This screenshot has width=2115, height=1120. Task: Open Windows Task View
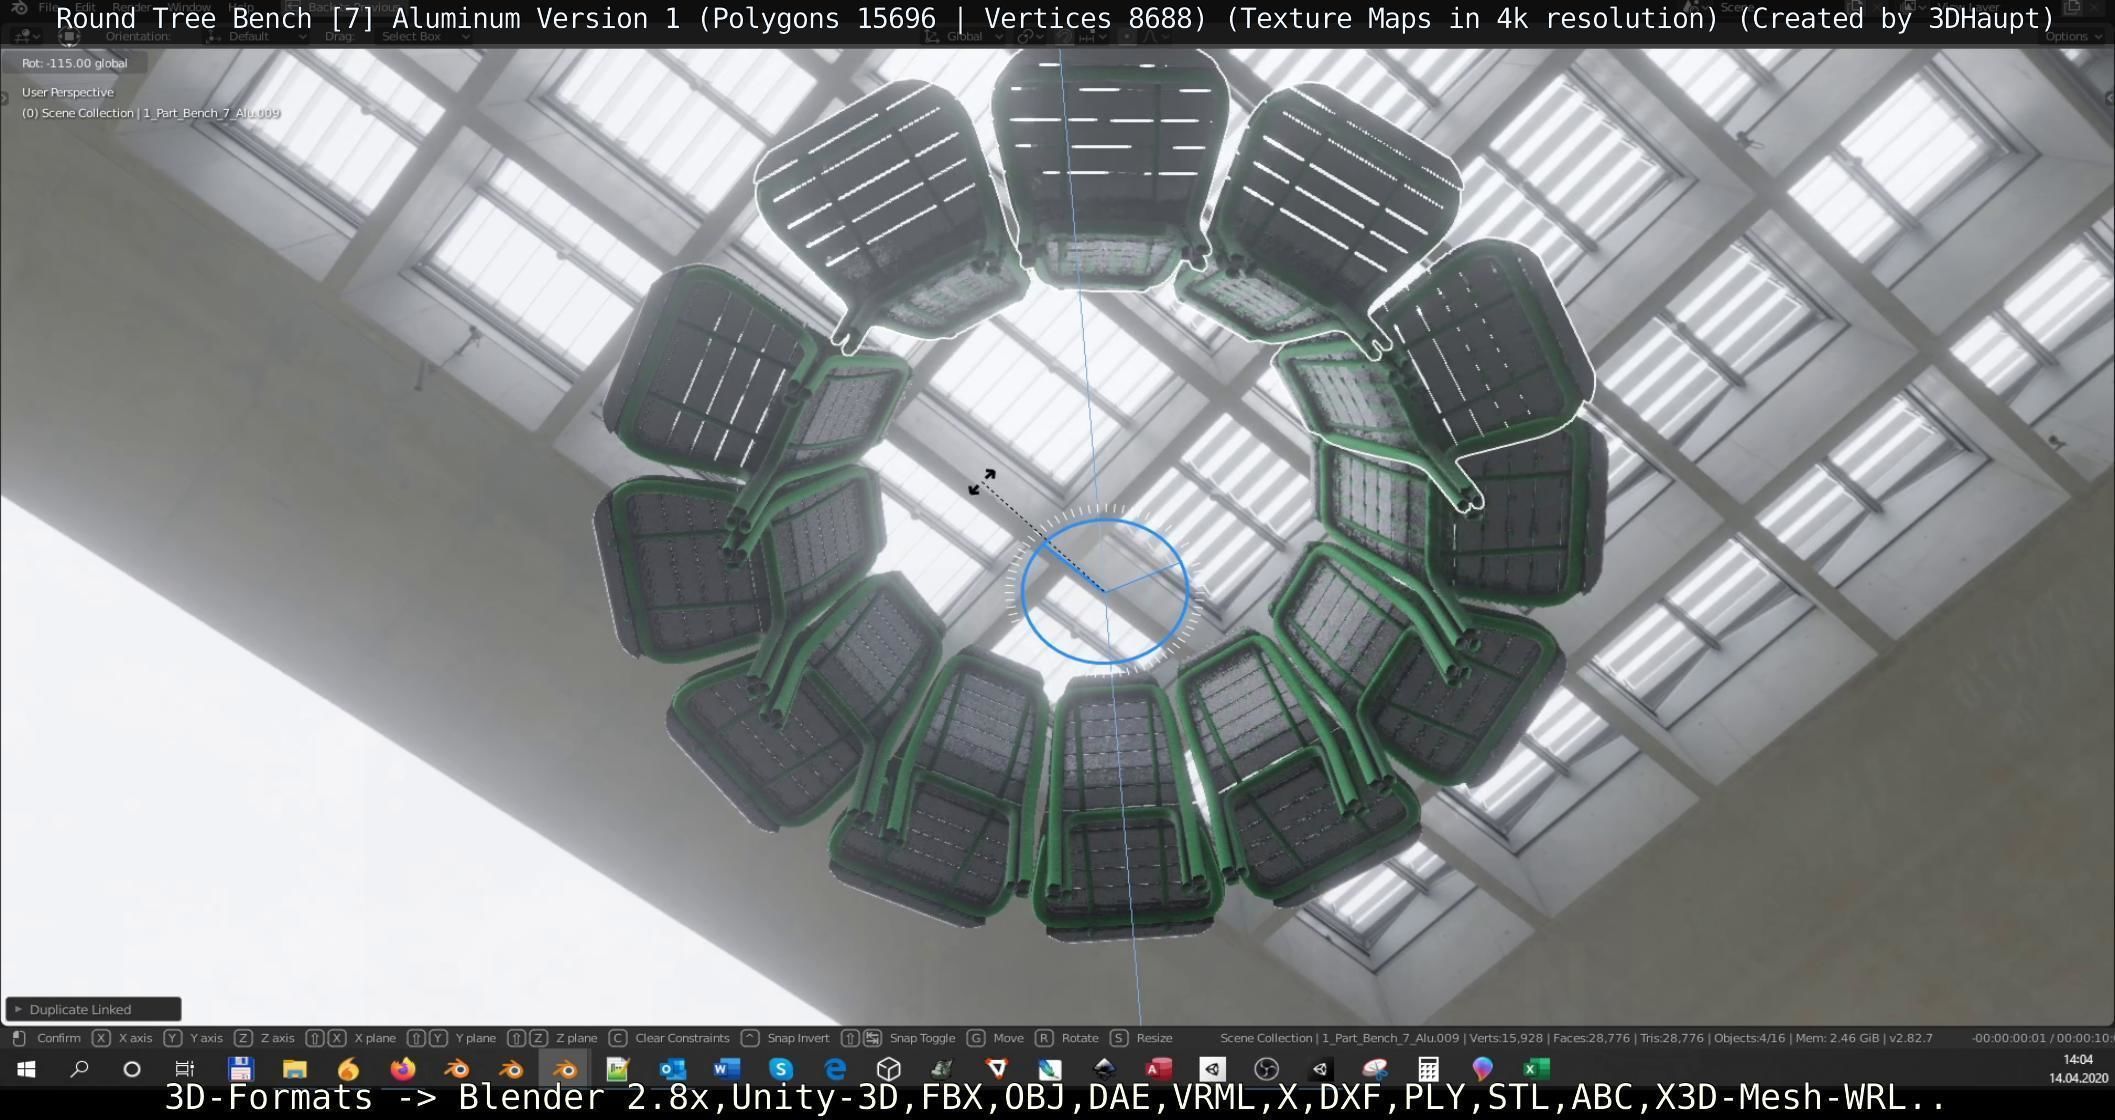185,1069
